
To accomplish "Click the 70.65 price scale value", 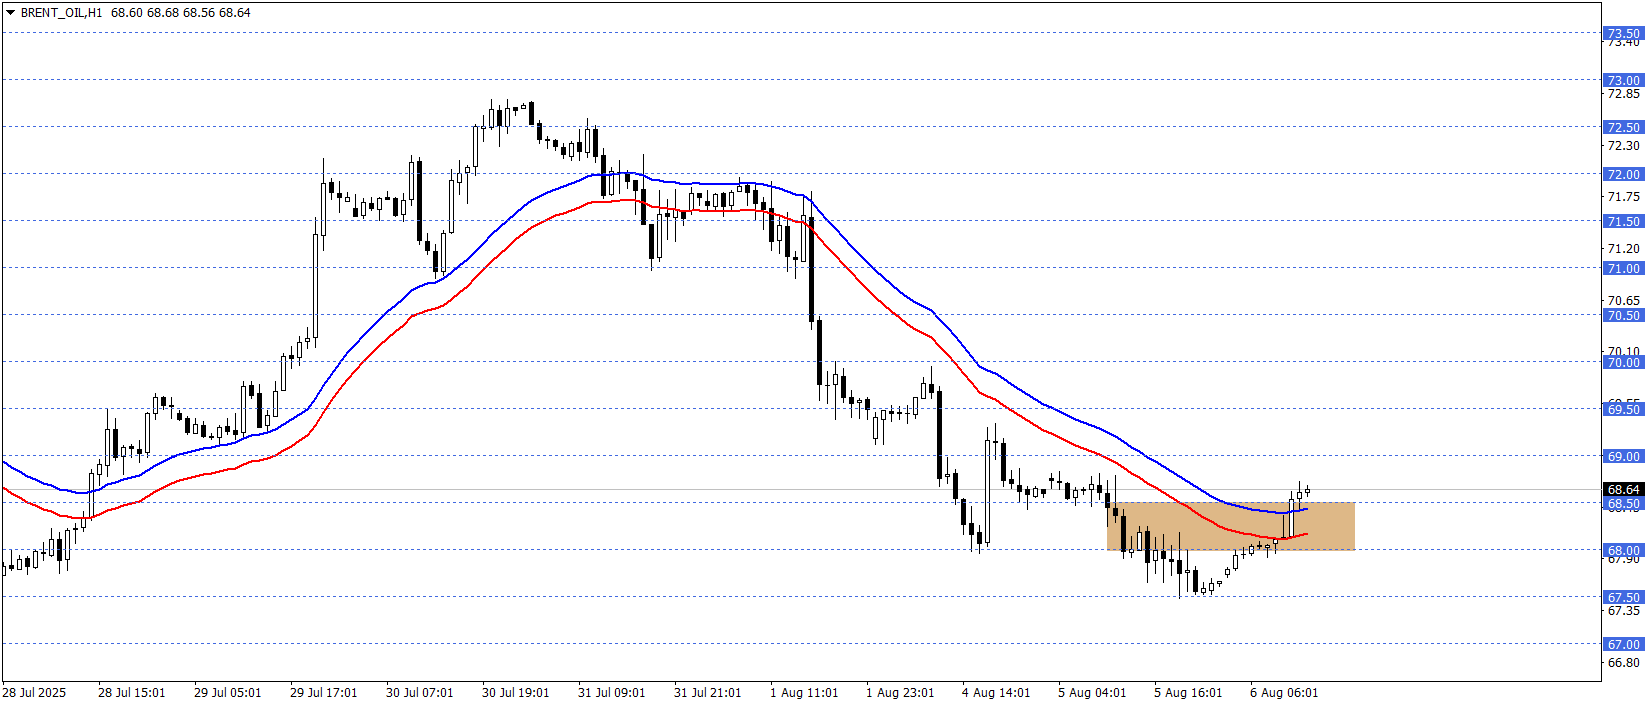I will (x=1623, y=300).
